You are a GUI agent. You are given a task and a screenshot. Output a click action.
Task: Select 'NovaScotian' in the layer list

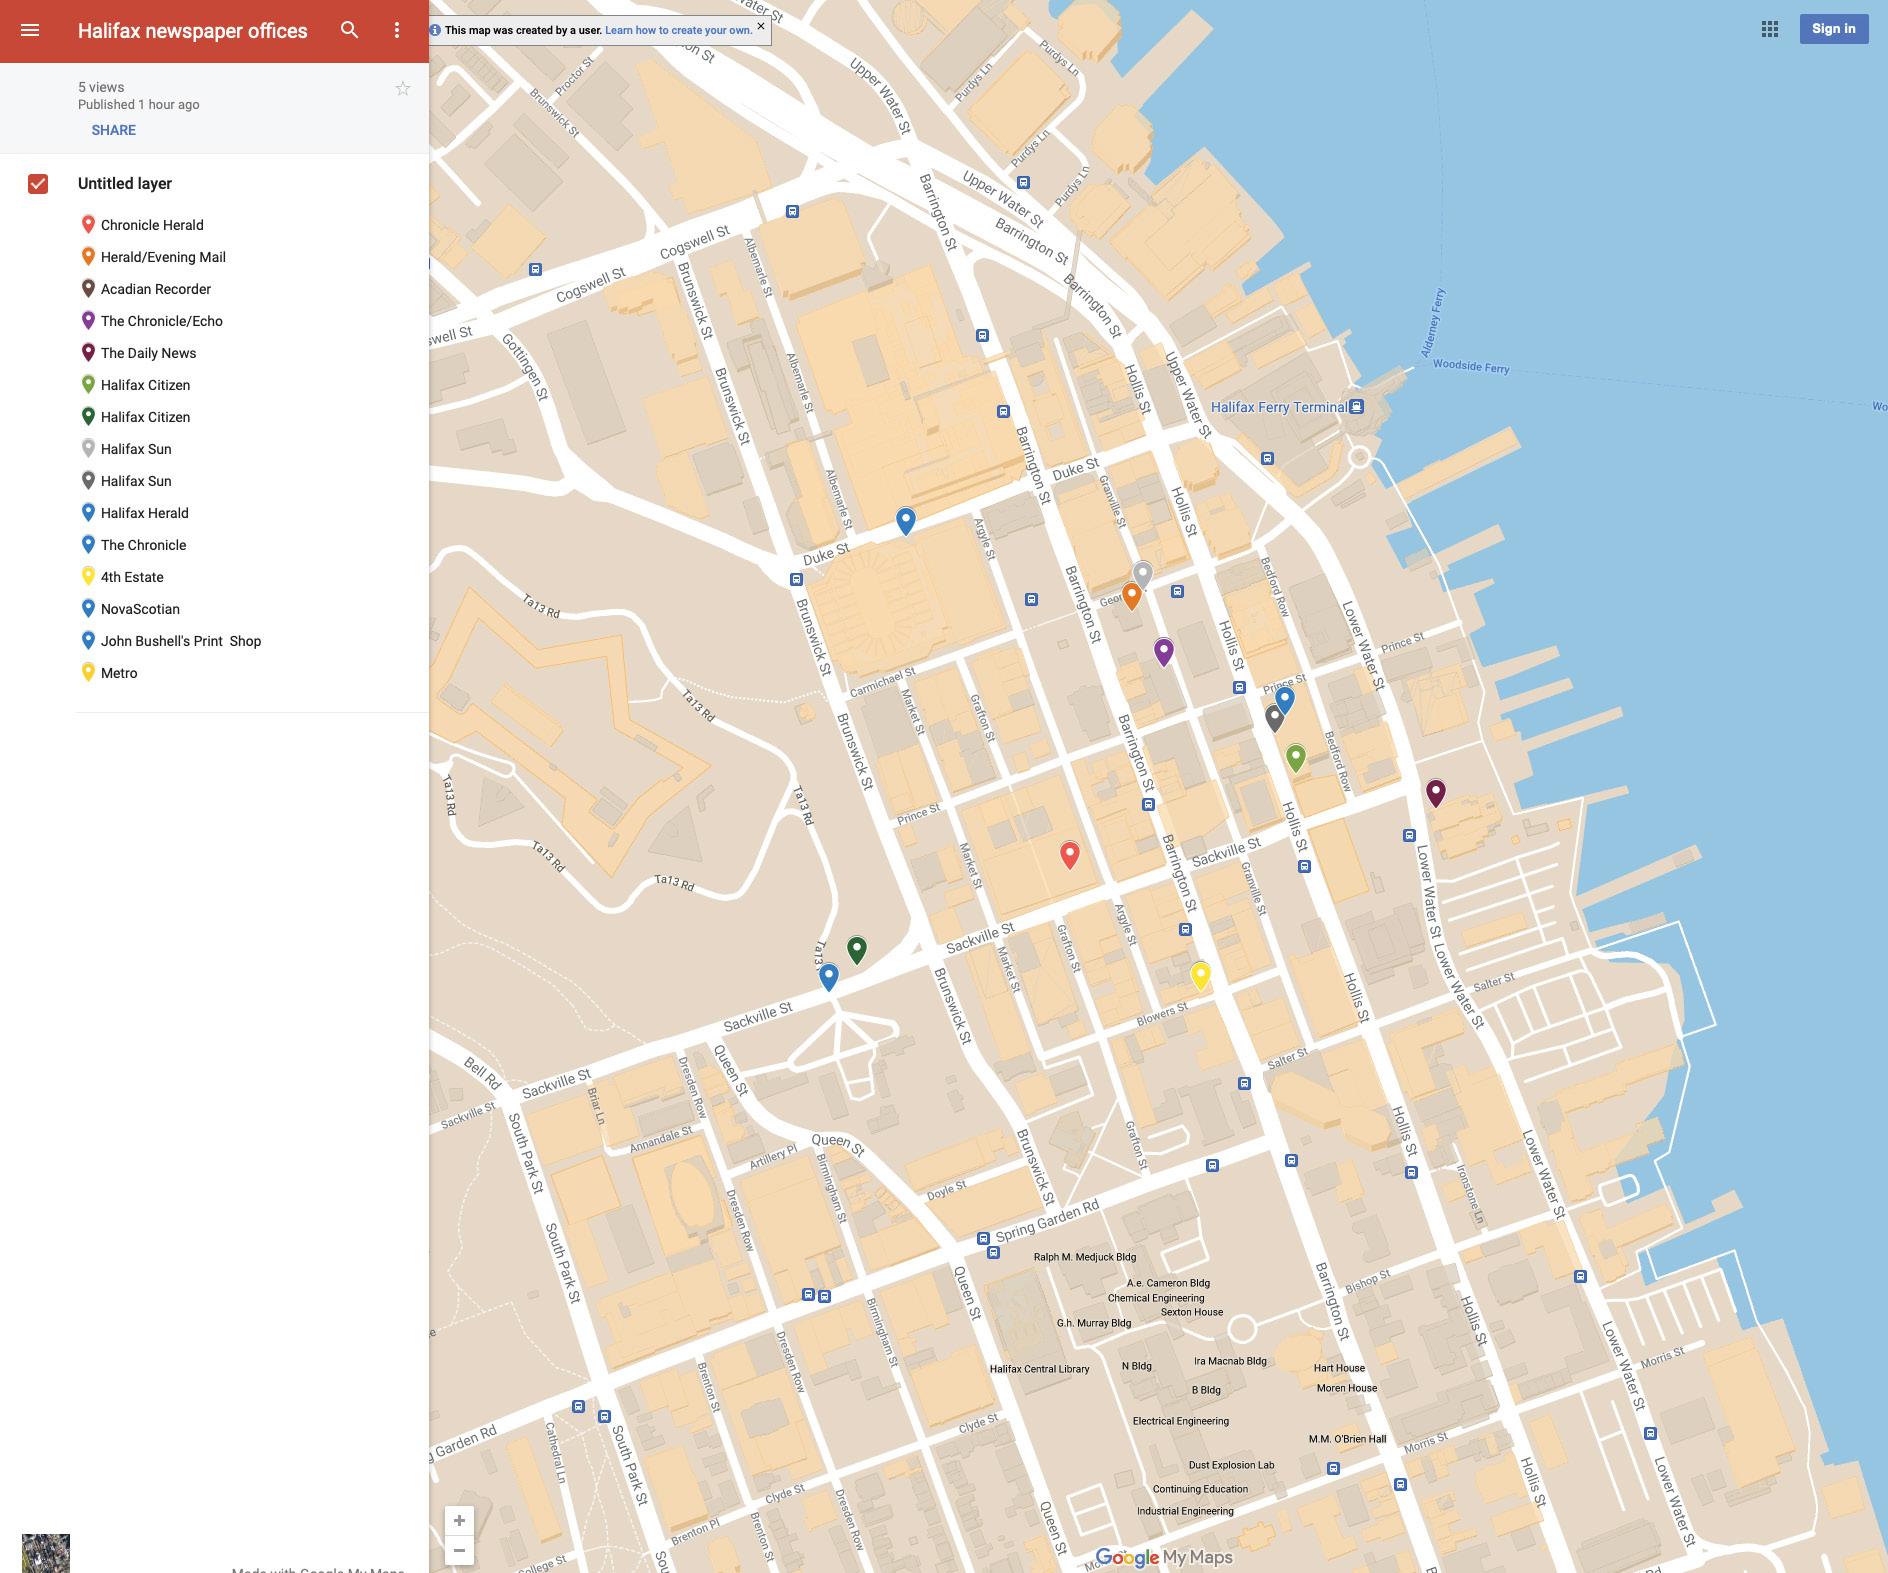click(140, 609)
